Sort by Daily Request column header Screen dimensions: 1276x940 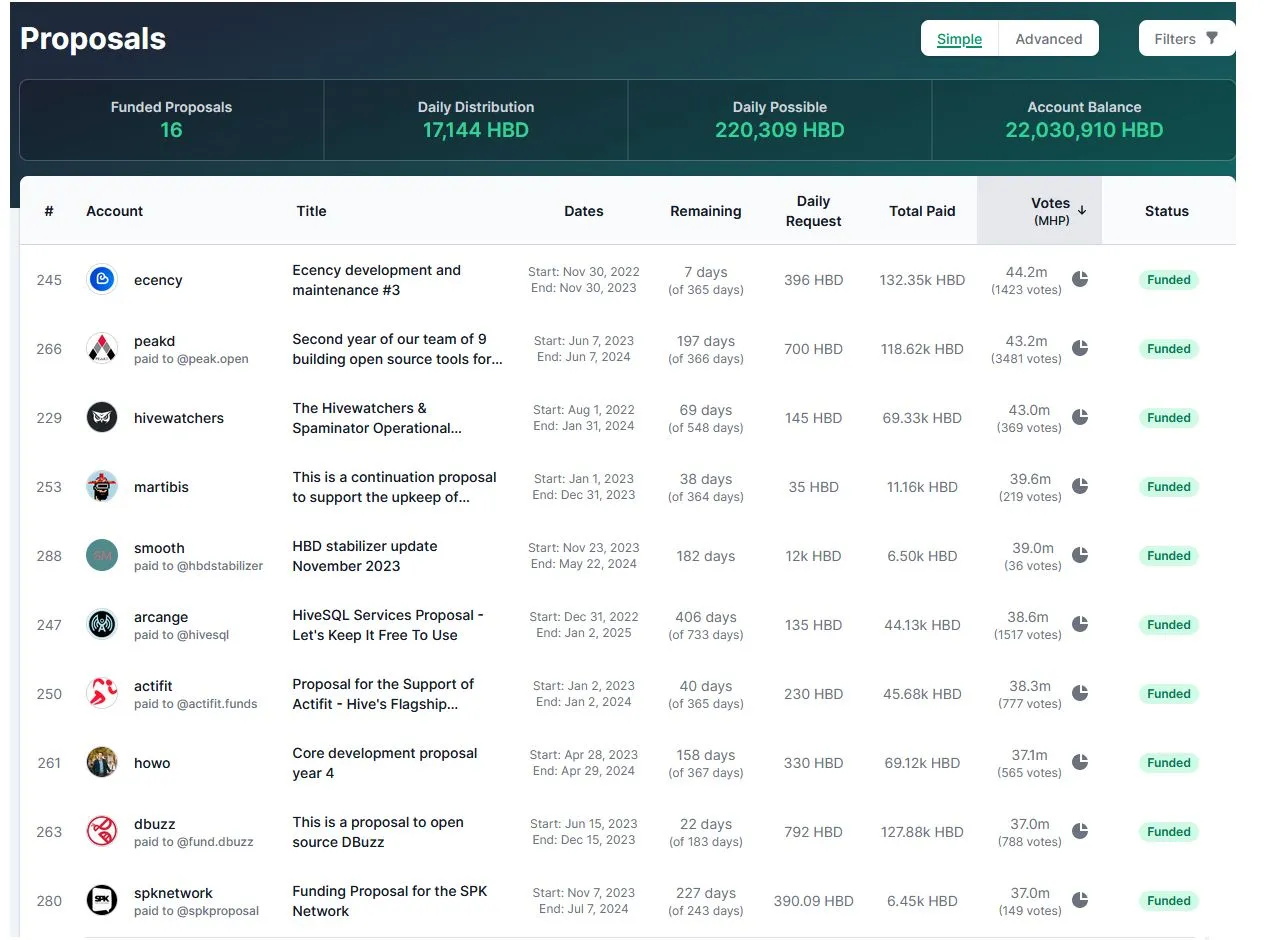(813, 211)
